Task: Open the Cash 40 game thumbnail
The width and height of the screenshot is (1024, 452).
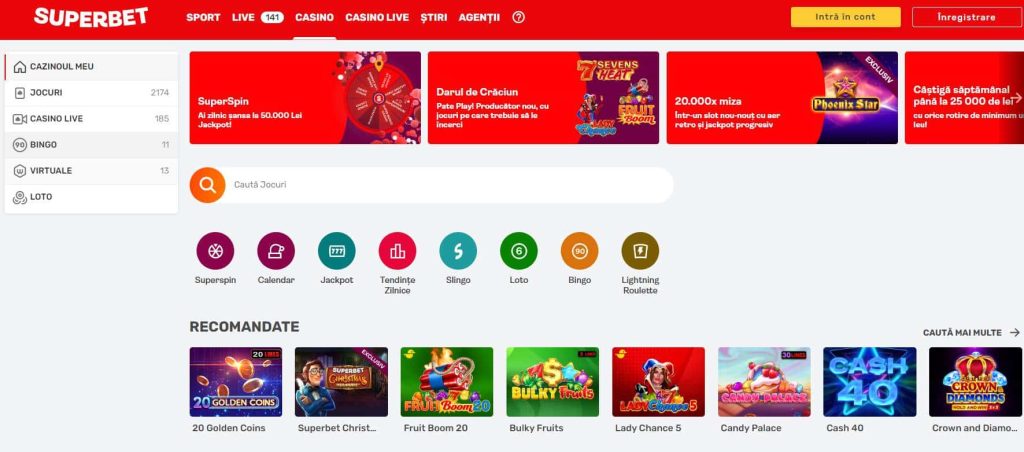Action: 869,381
